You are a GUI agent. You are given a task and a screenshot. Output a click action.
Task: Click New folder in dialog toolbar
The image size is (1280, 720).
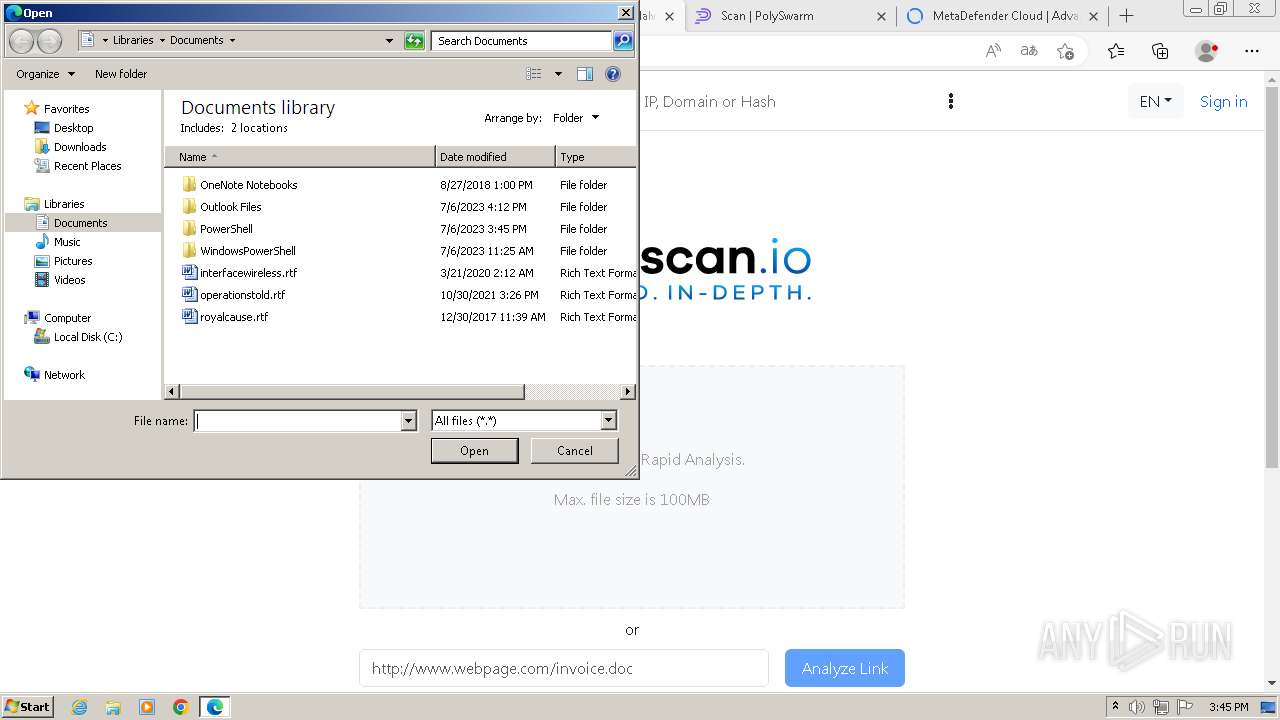click(x=121, y=74)
